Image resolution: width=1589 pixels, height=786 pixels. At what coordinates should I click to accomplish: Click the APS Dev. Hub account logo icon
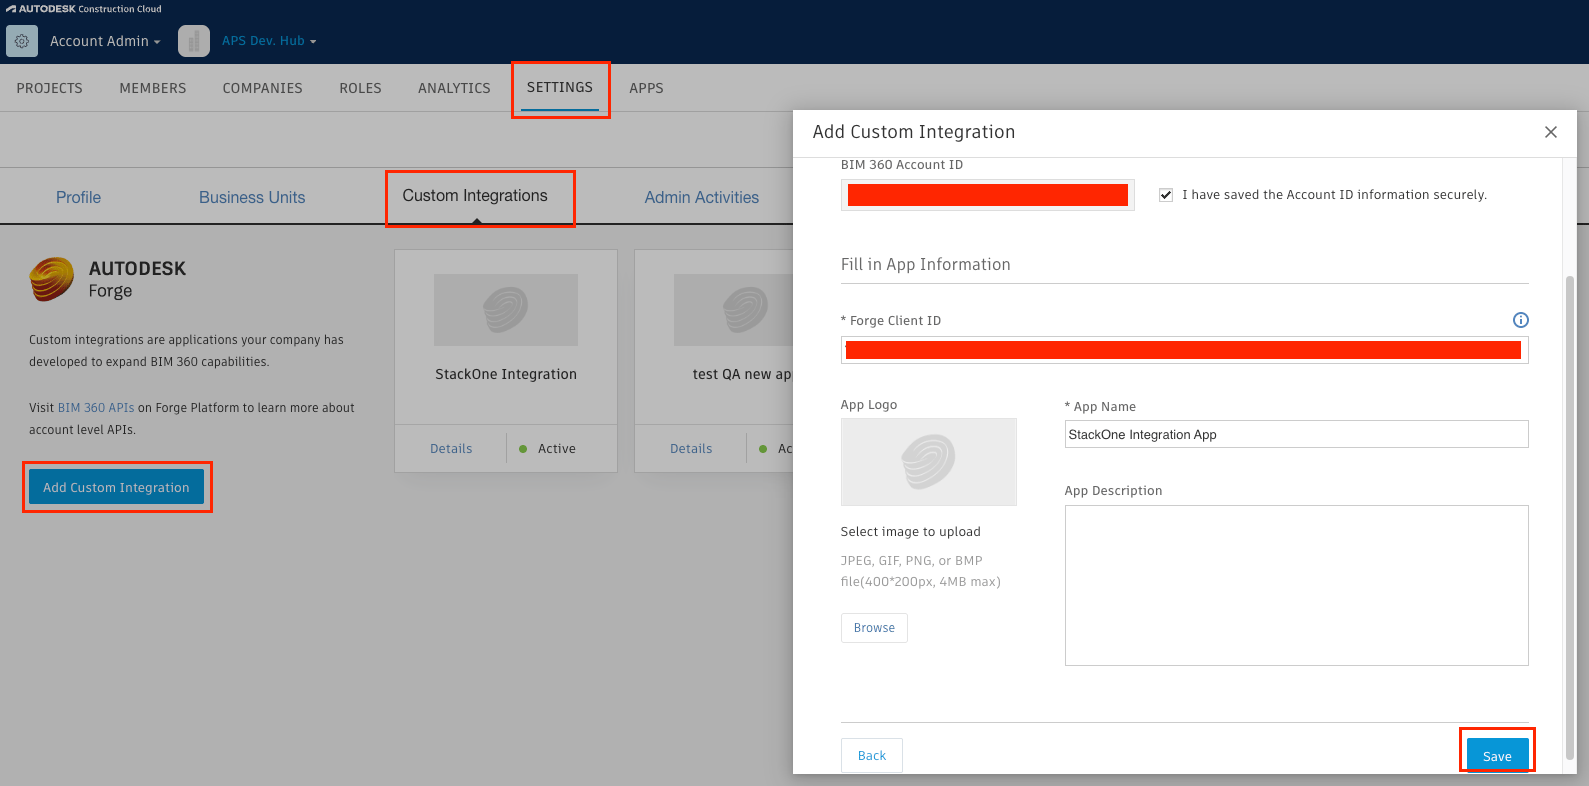[194, 41]
